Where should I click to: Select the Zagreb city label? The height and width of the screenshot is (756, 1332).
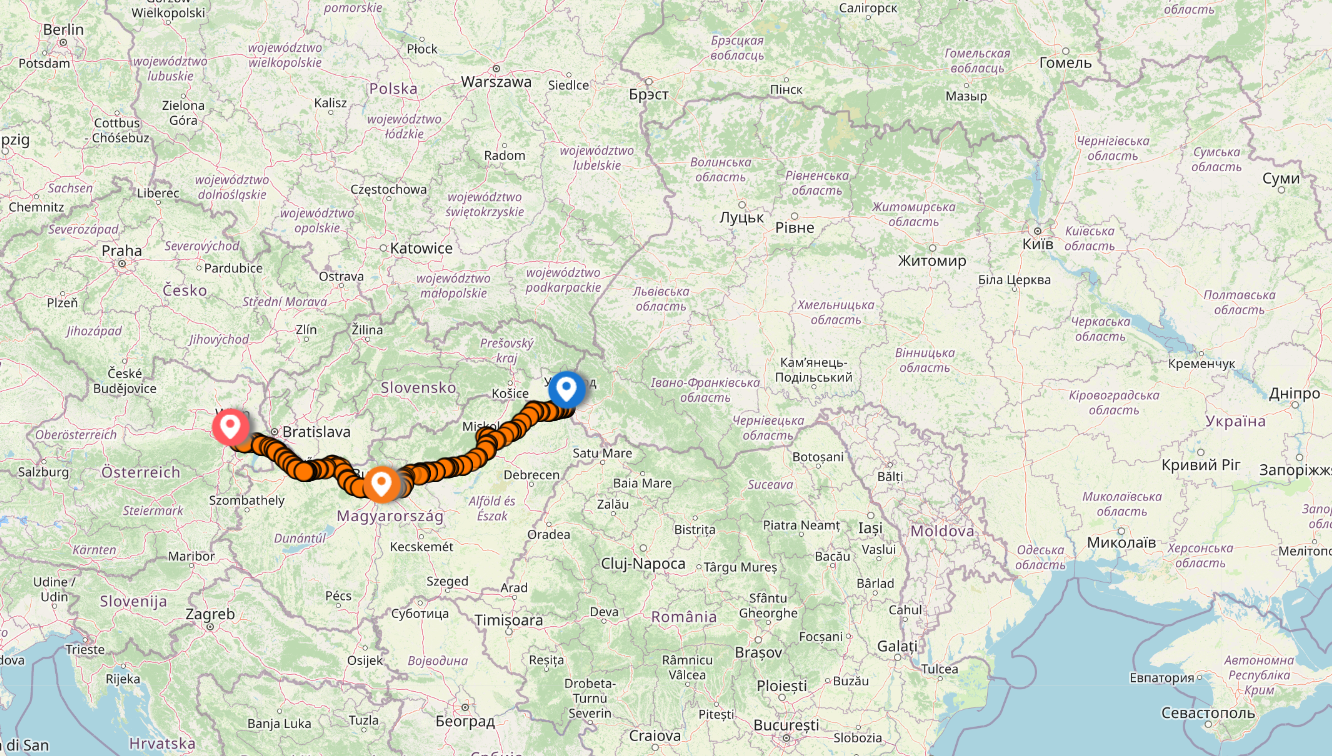tap(210, 614)
